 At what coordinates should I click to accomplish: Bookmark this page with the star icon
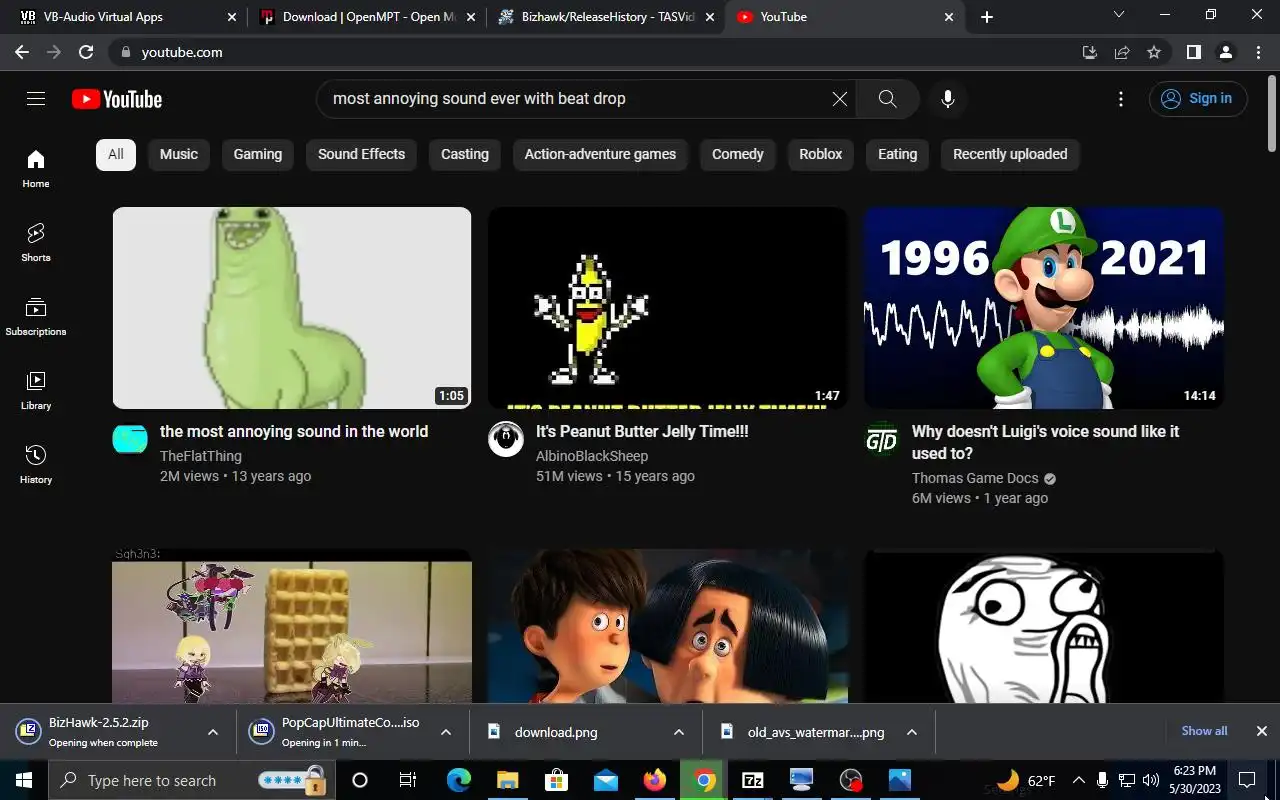point(1154,52)
